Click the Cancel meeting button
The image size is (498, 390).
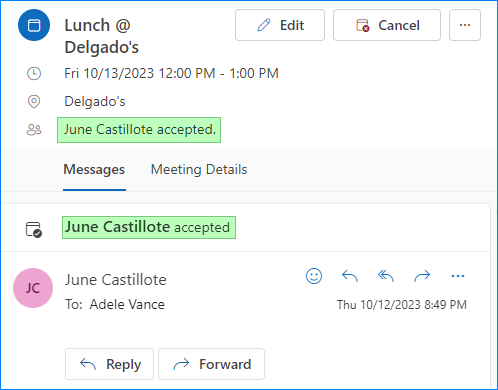click(387, 25)
